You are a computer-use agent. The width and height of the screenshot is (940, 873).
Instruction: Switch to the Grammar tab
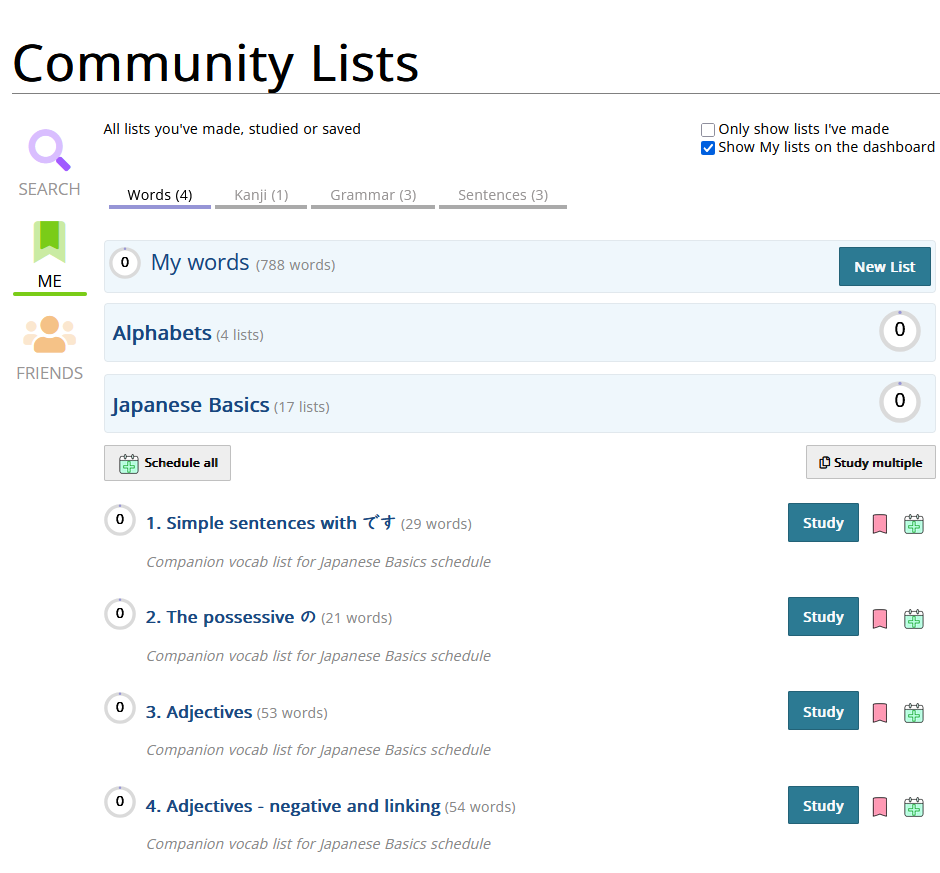373,195
